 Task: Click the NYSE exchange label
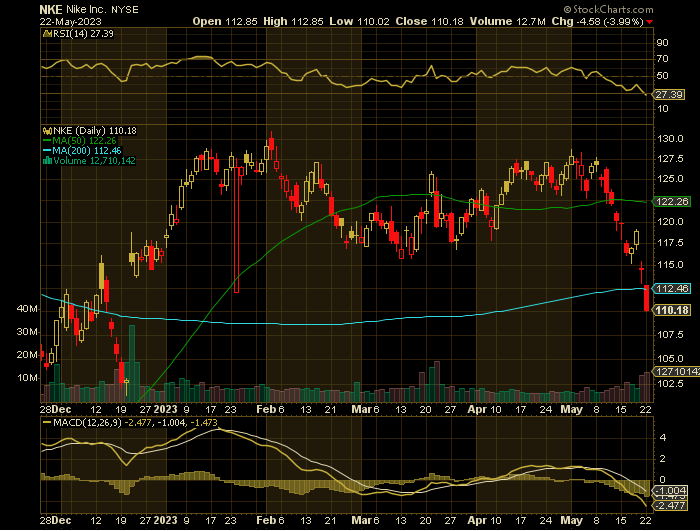click(125, 9)
